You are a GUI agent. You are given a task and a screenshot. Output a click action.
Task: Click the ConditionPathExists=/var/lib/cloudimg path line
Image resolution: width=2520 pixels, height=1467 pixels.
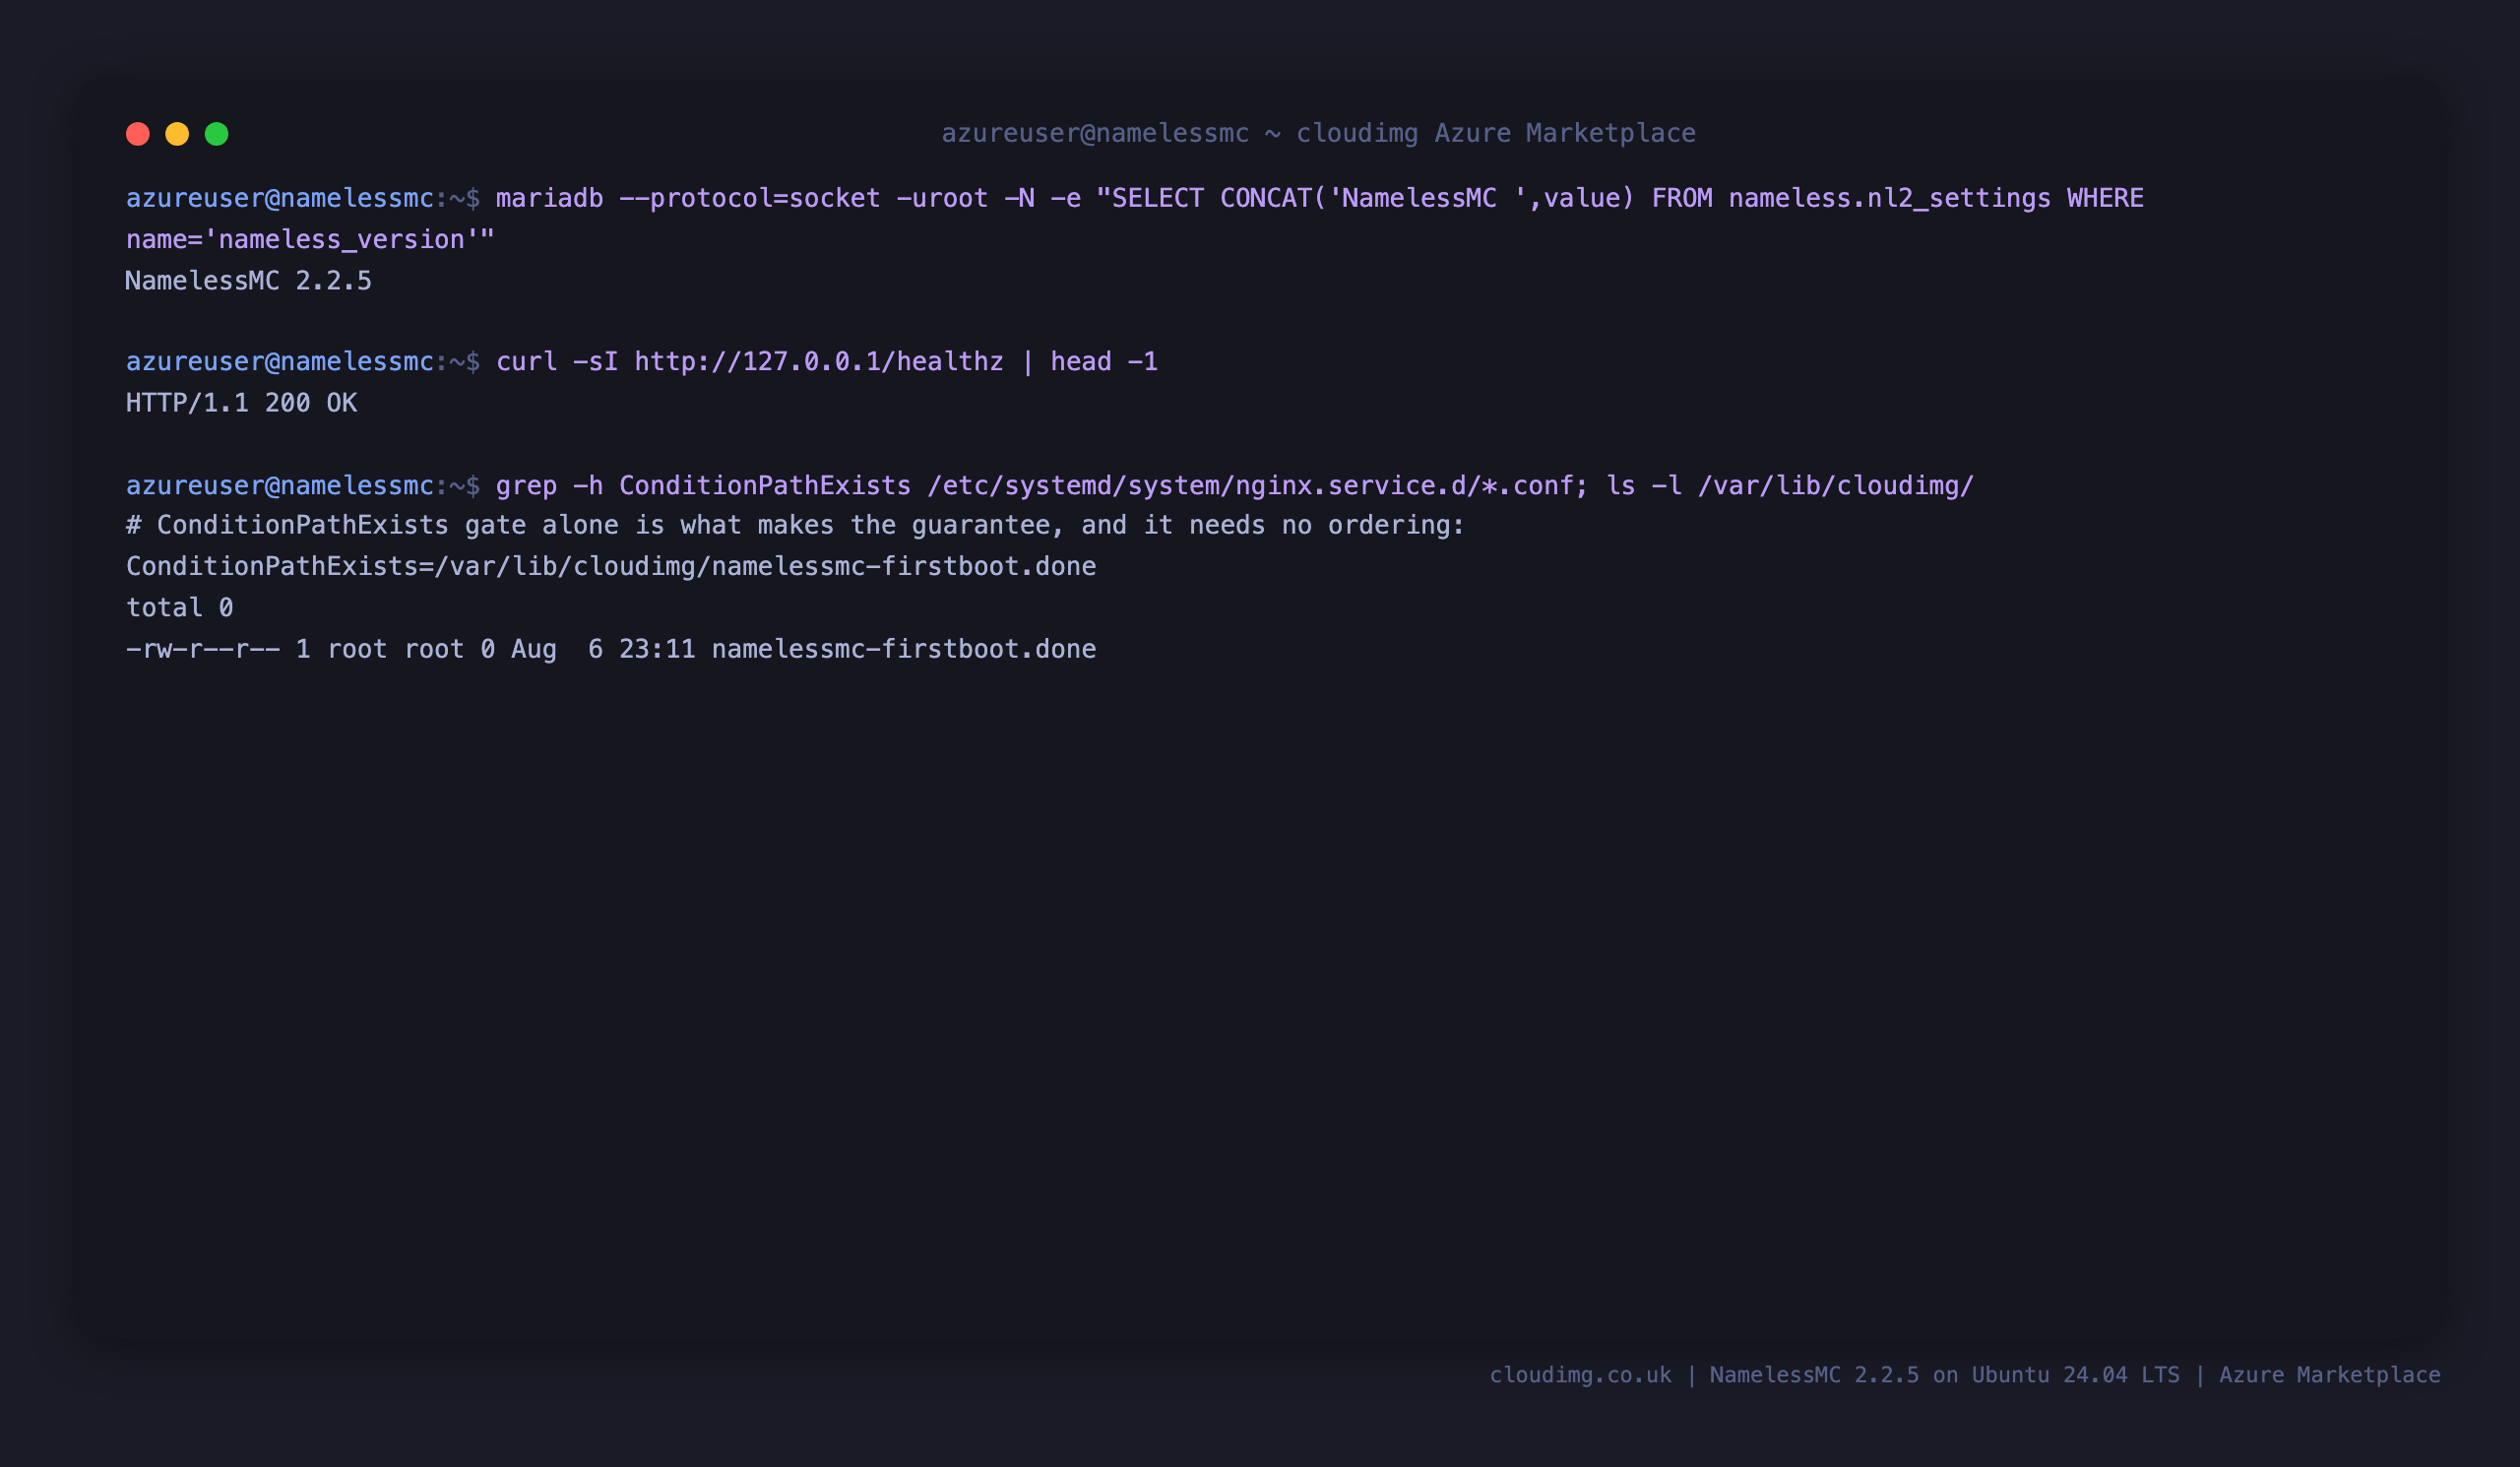[611, 567]
